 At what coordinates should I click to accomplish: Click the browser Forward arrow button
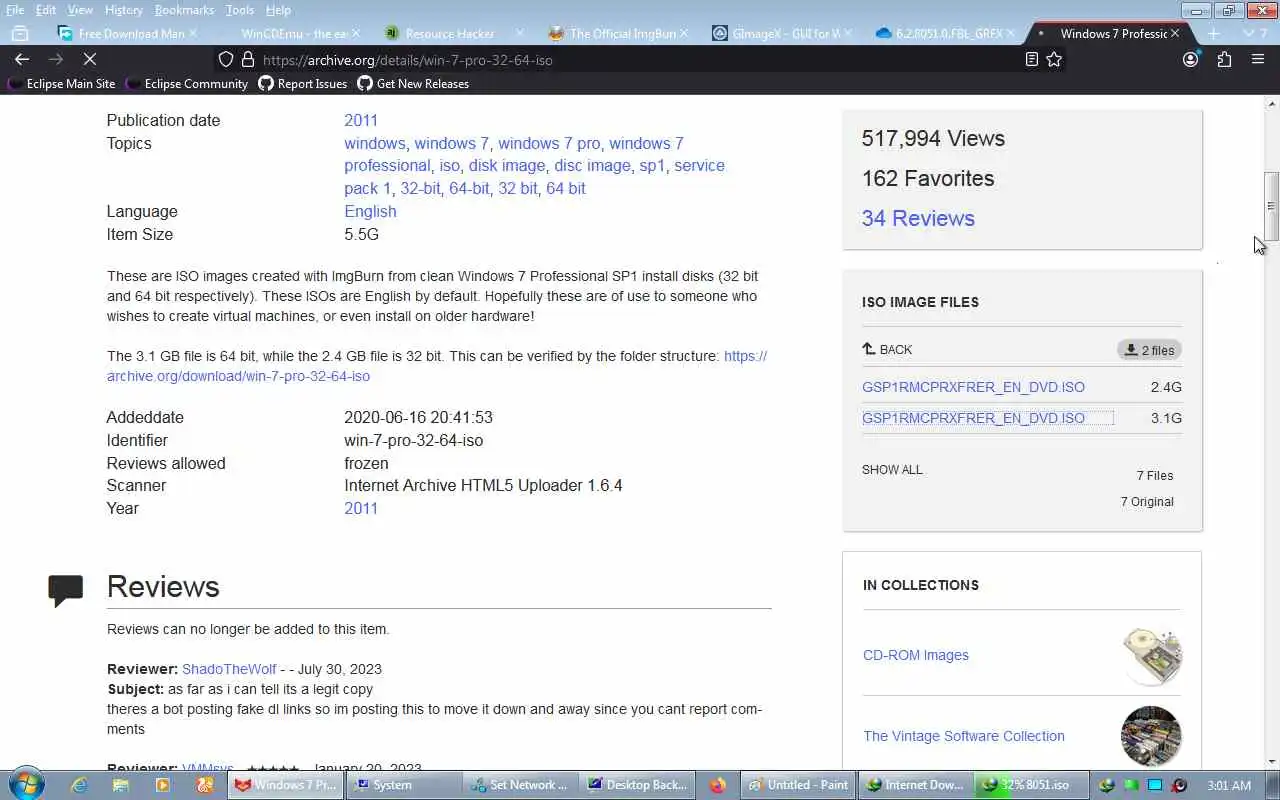coord(55,60)
